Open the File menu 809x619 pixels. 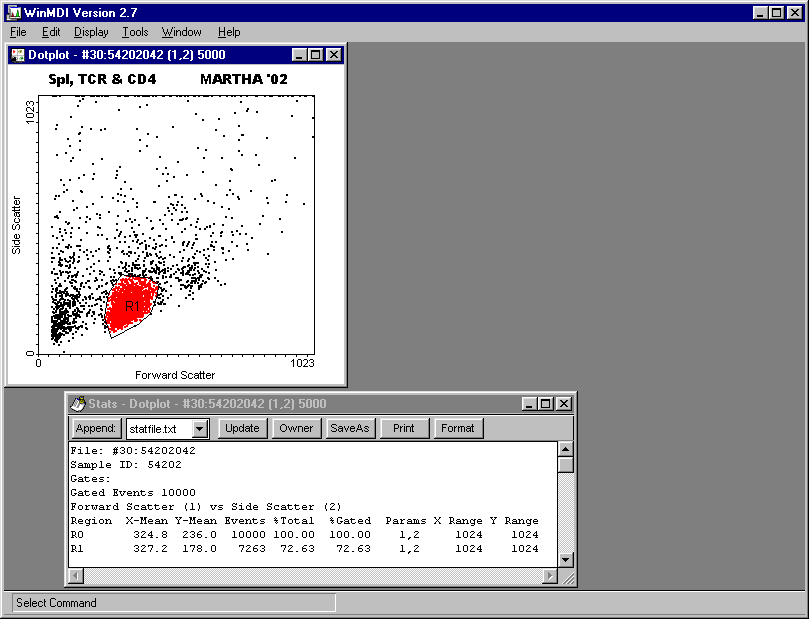point(18,32)
